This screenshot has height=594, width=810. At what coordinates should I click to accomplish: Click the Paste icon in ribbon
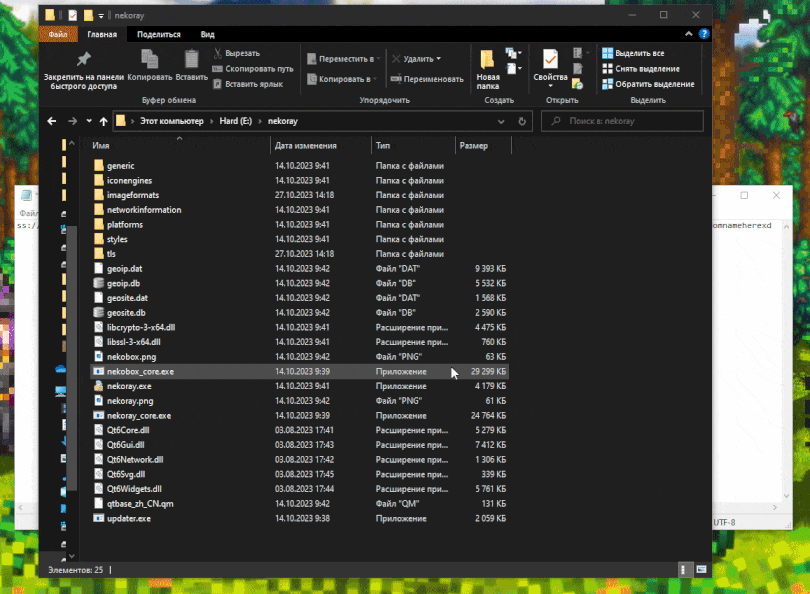click(x=192, y=59)
